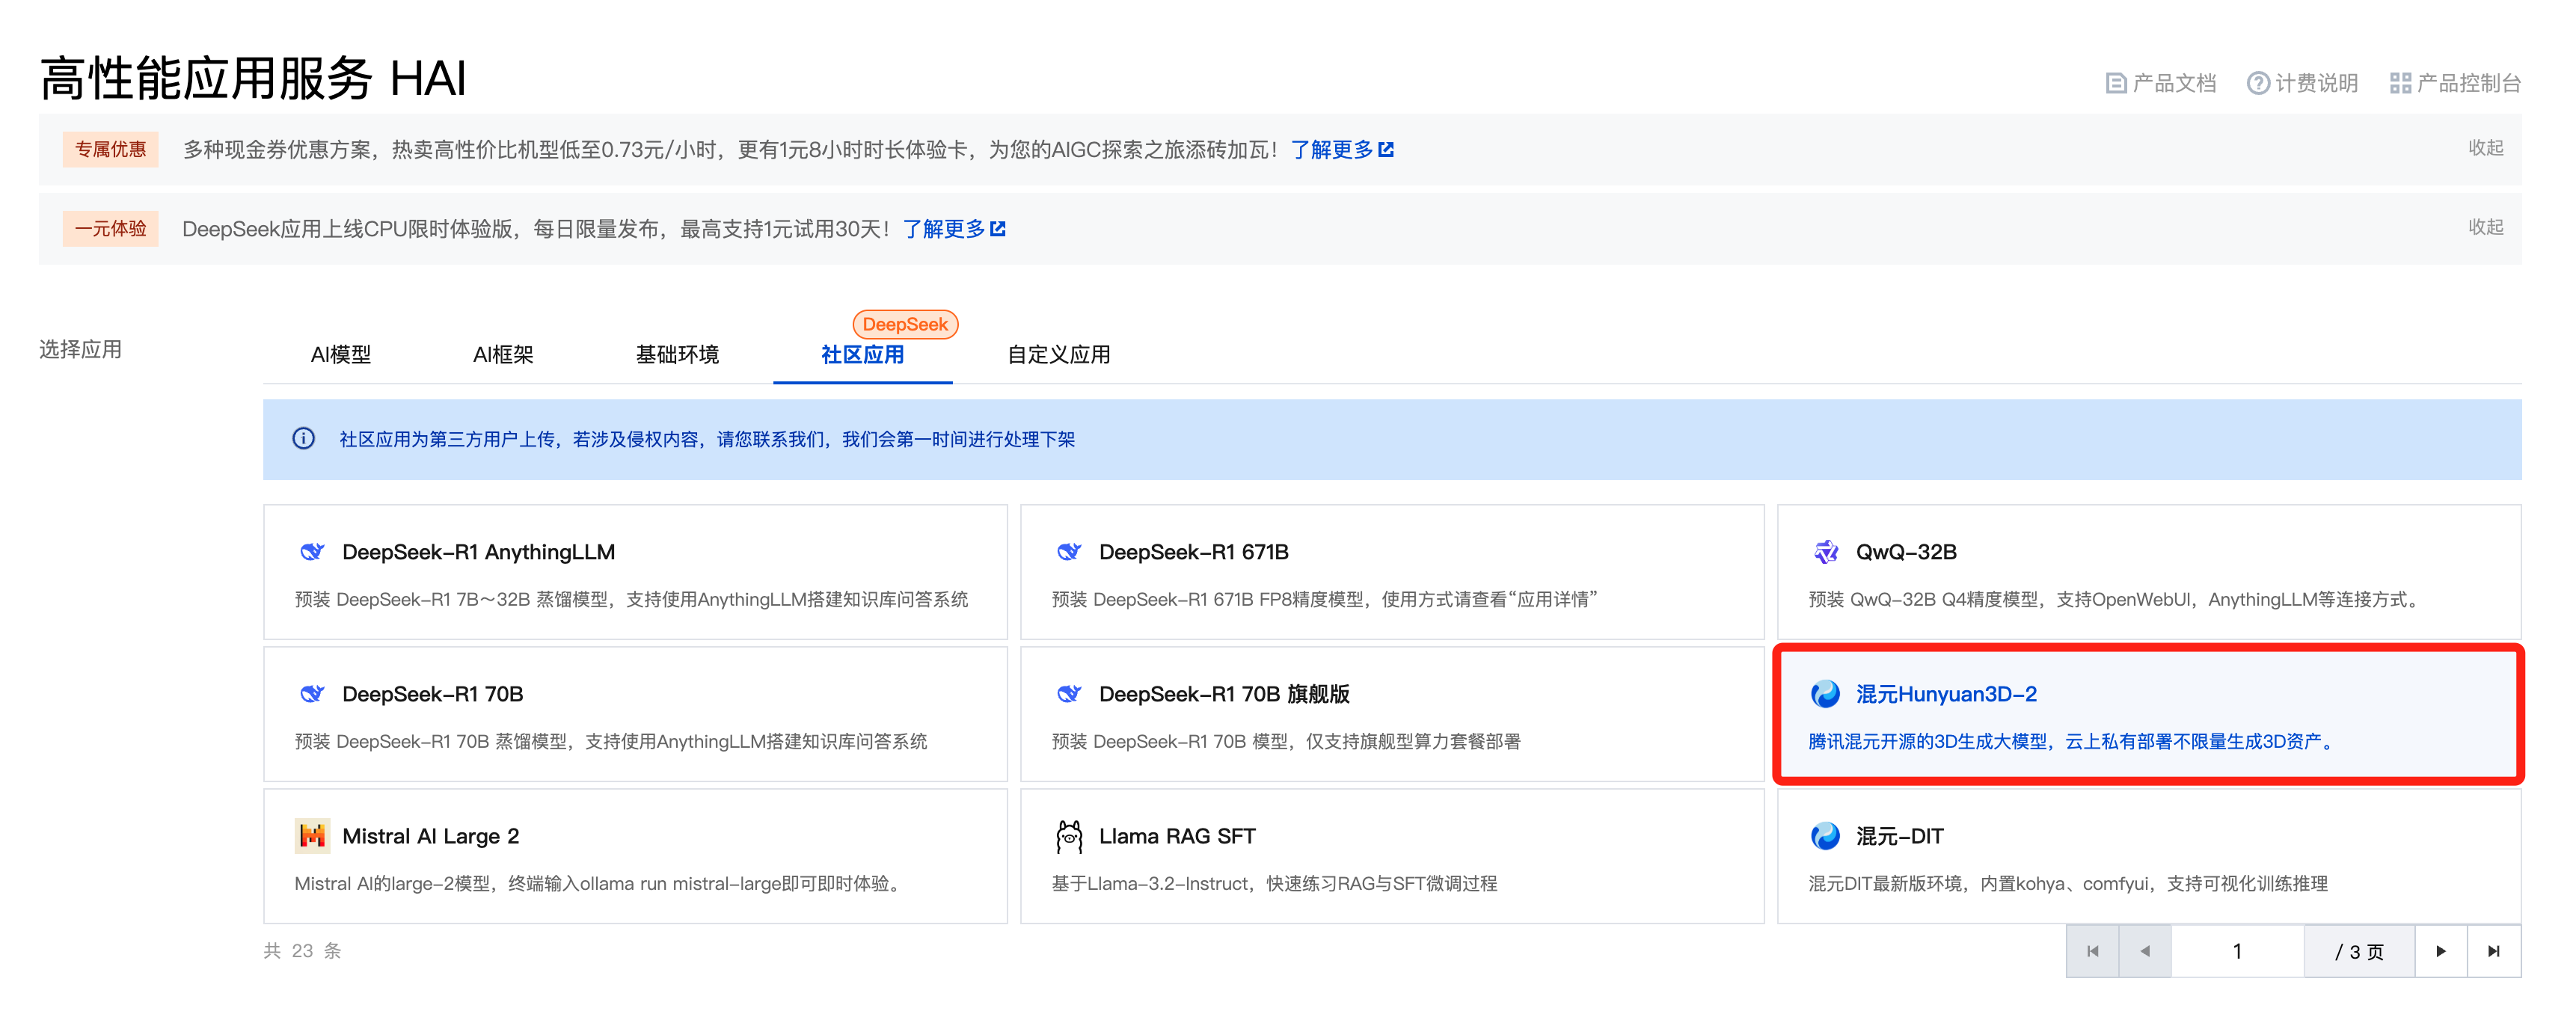
Task: Click the 社区应用为第三方用户上传 notice text
Action: tap(707, 438)
